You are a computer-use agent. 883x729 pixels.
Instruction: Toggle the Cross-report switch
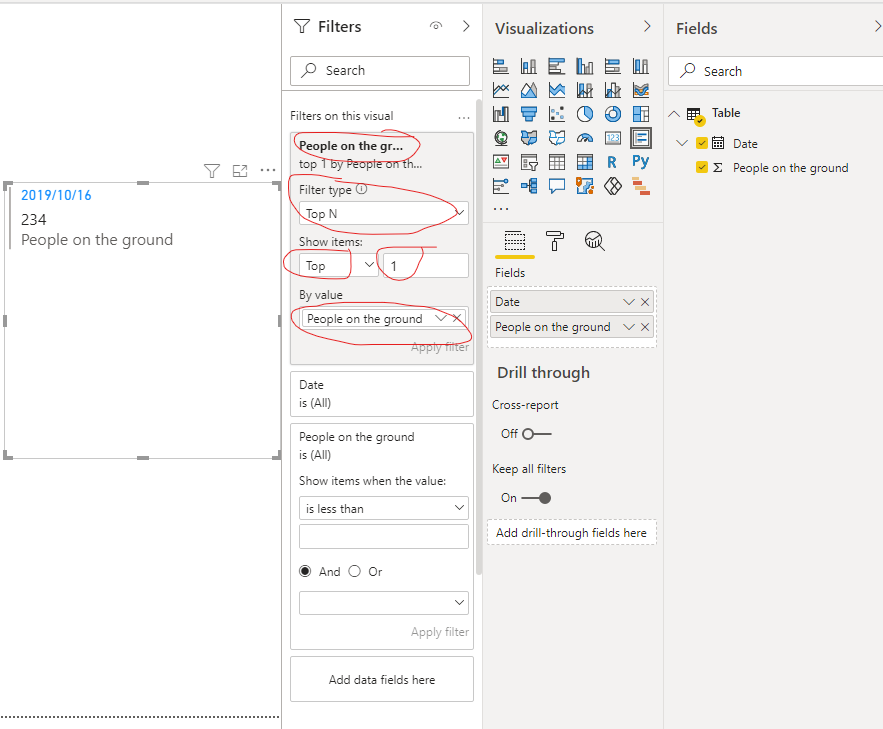(x=537, y=434)
